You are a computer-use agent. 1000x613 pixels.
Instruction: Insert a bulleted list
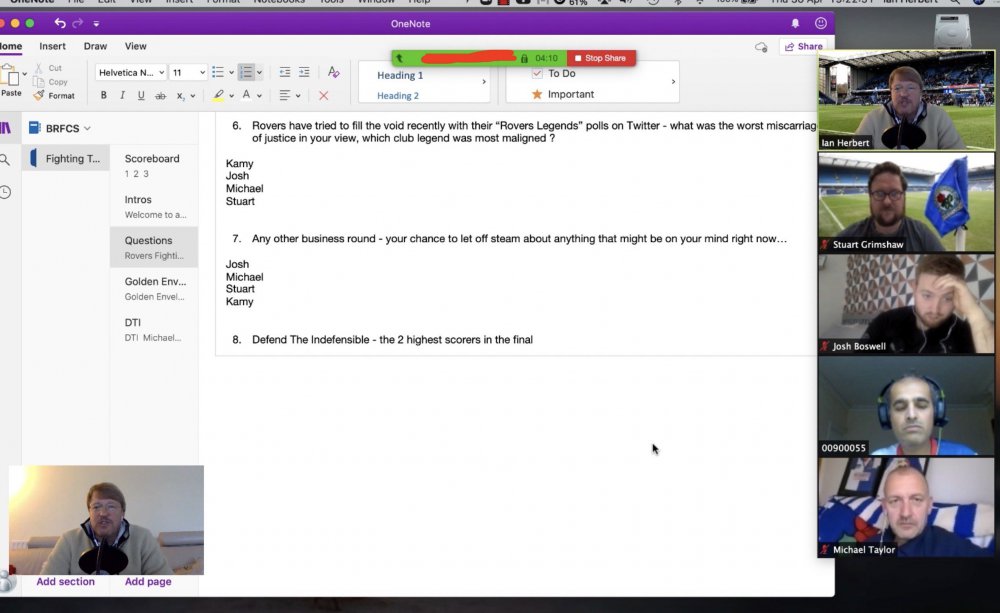tap(217, 72)
